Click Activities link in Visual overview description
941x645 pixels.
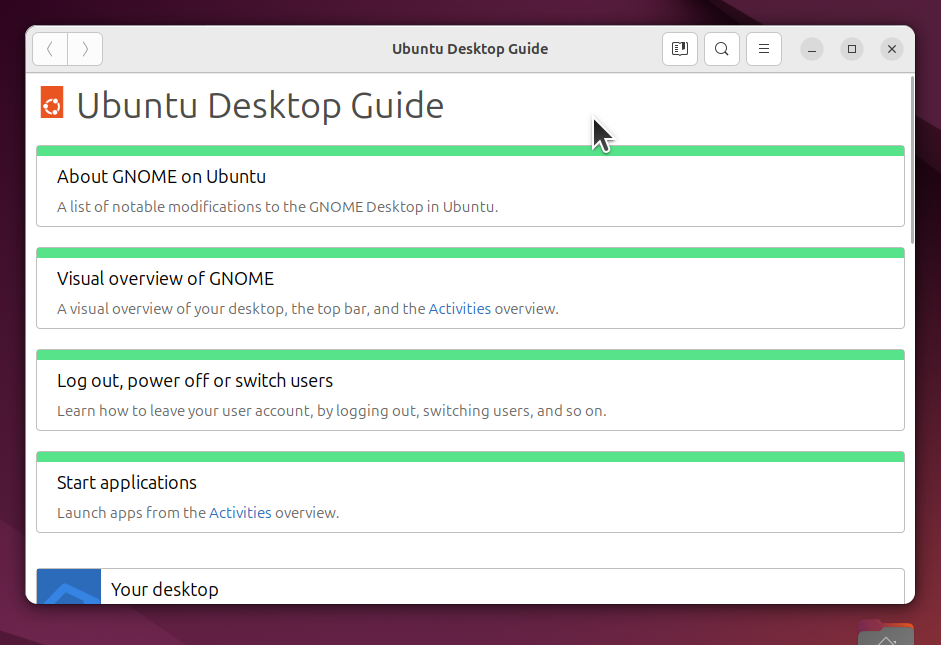[460, 309]
